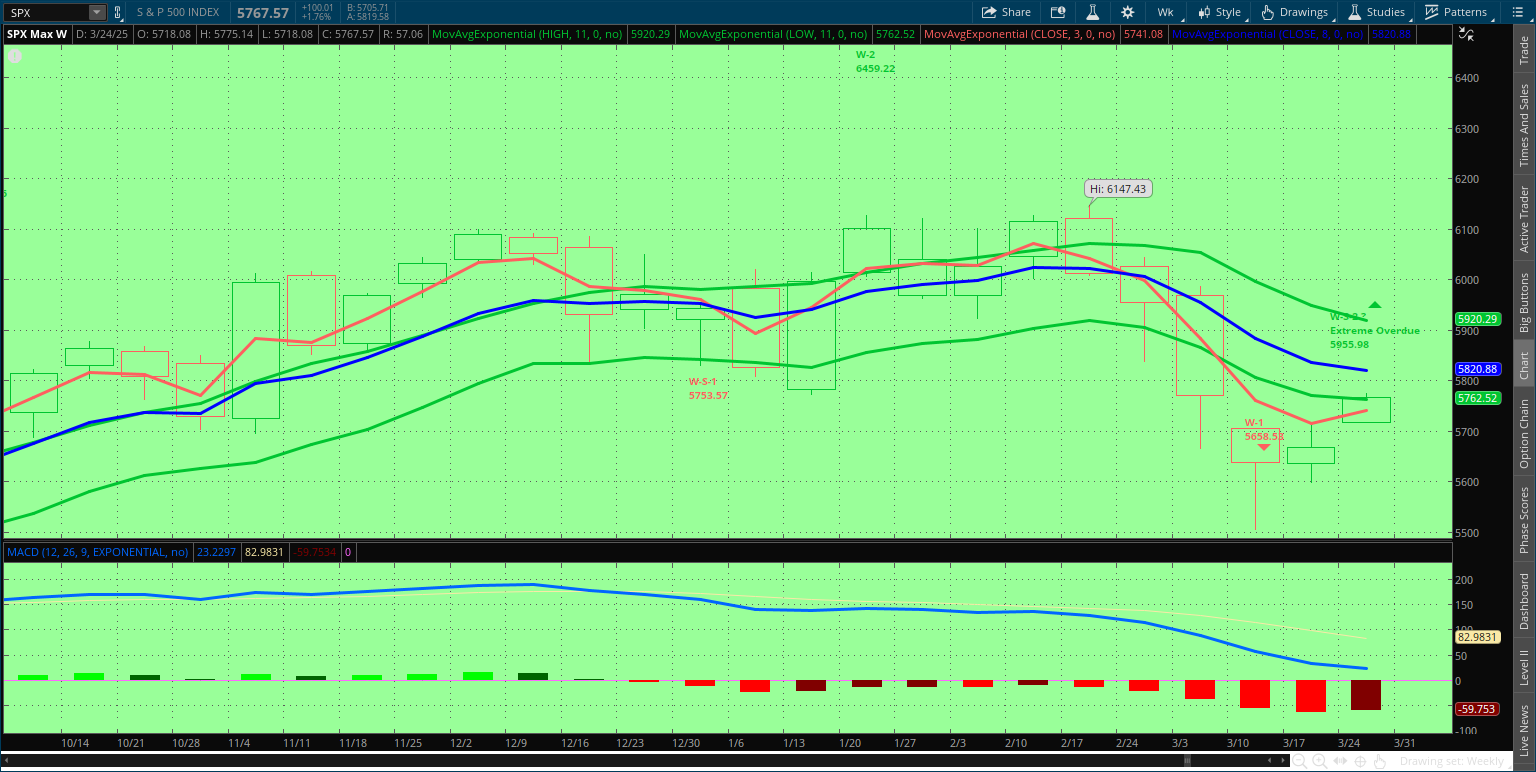
Task: Open the Drawings menu
Action: tap(1294, 12)
